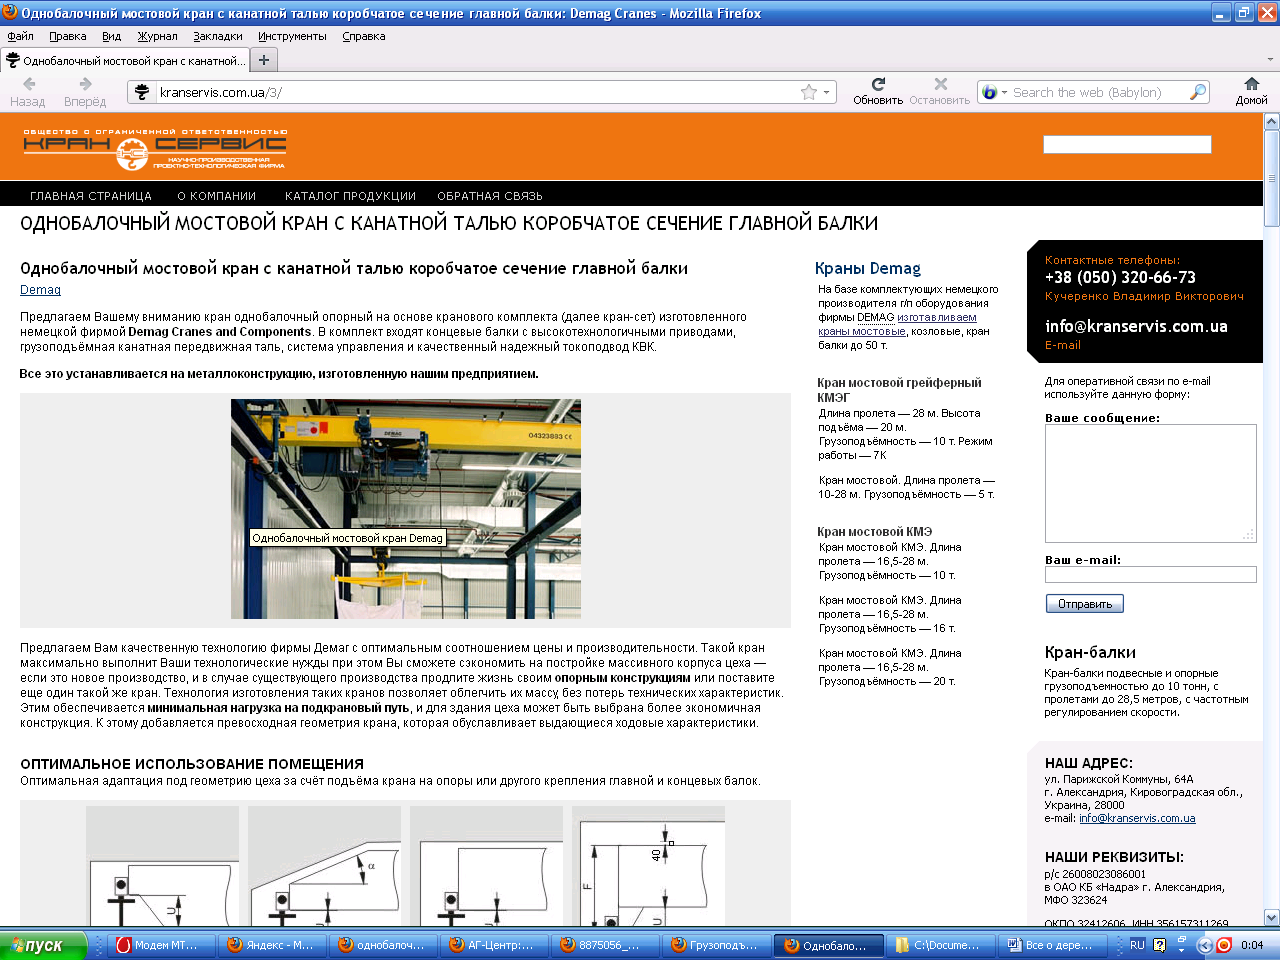The image size is (1280, 960).
Task: Click the vertical scrollbar thumb
Action: pyautogui.click(x=1271, y=178)
